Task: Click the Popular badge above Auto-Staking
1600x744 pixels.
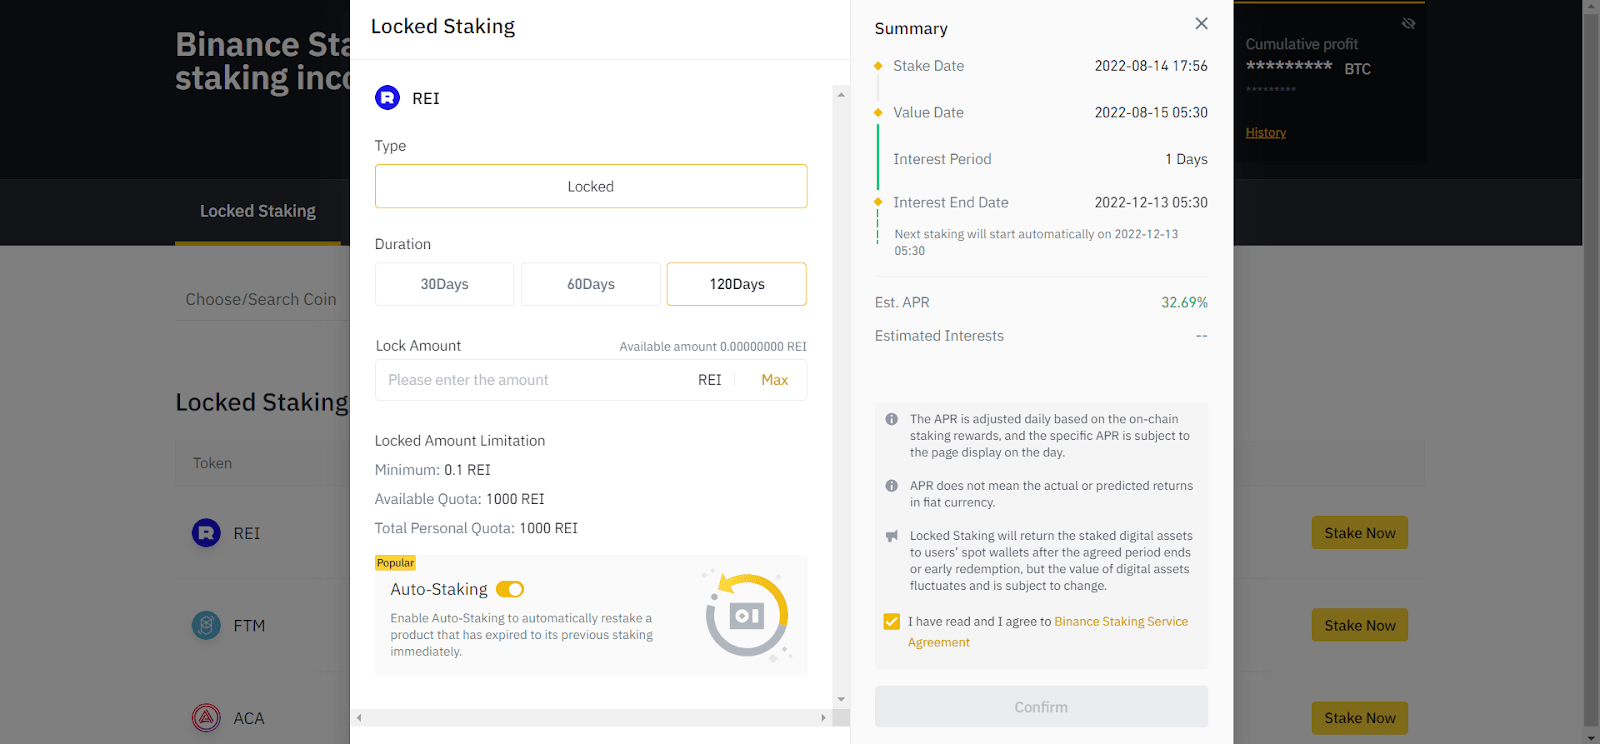Action: (395, 563)
